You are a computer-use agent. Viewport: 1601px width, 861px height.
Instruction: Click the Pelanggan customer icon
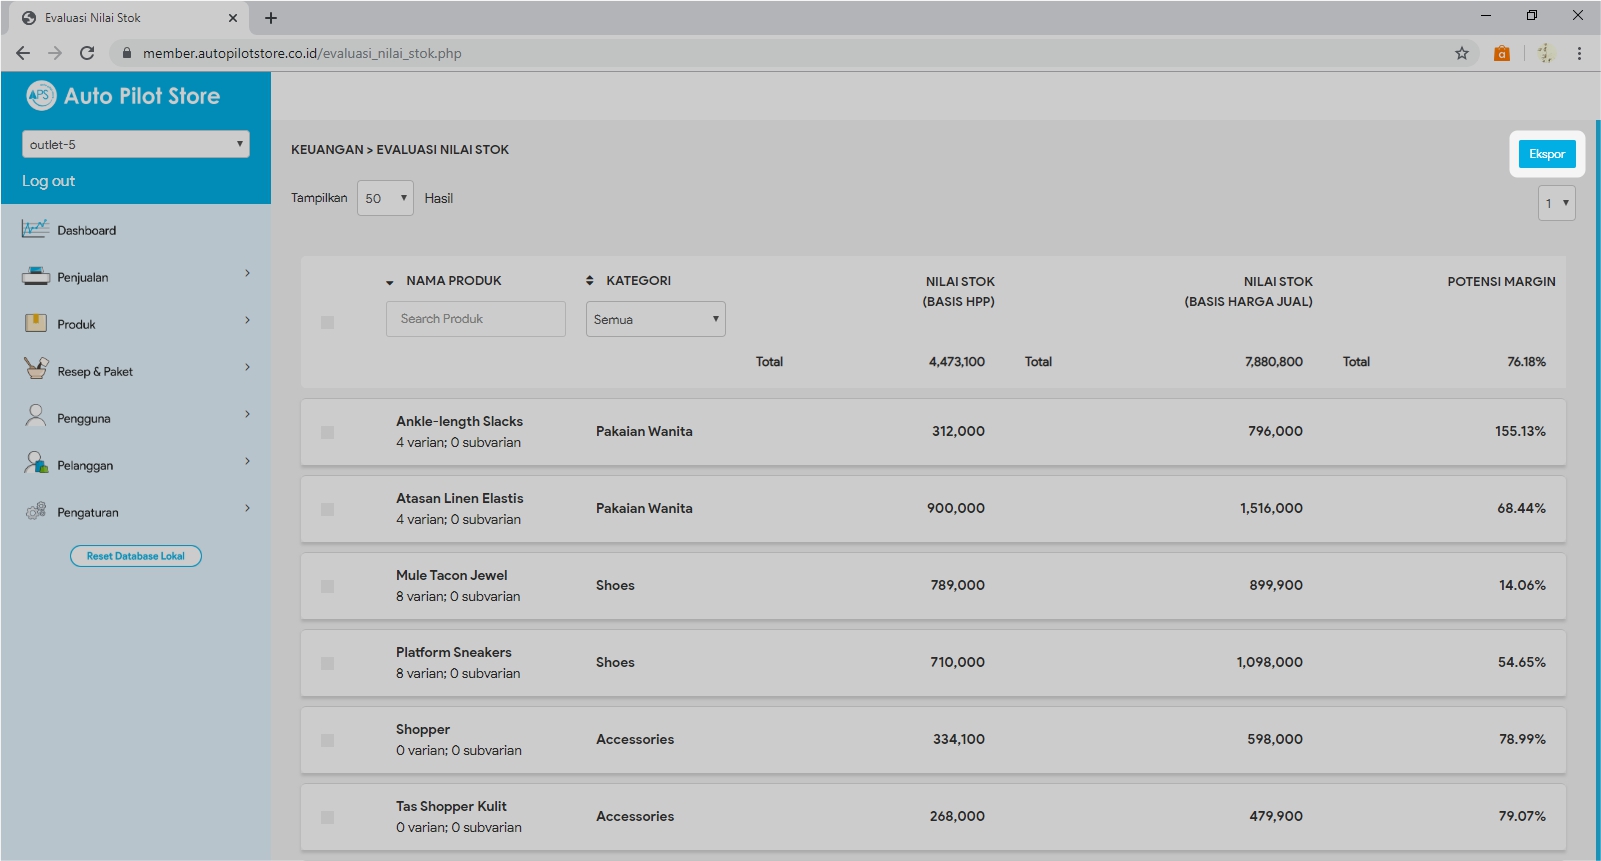pyautogui.click(x=35, y=463)
